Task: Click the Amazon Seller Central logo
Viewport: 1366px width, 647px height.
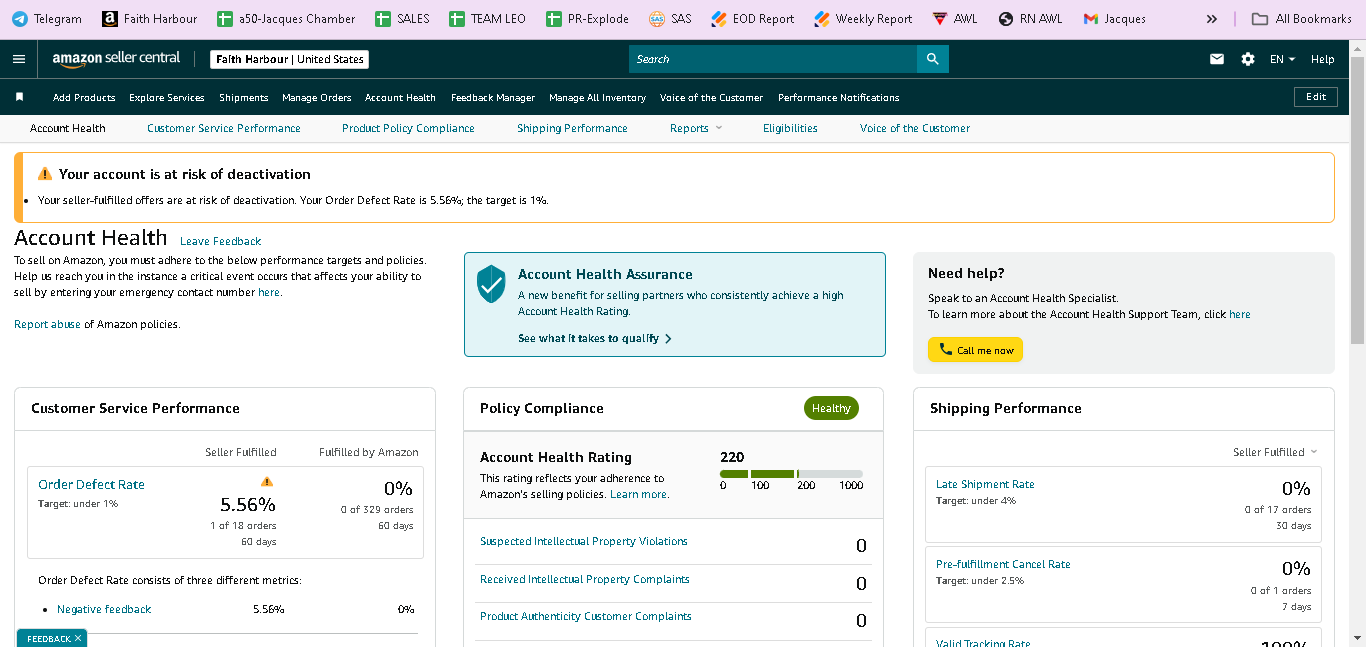Action: pyautogui.click(x=117, y=59)
